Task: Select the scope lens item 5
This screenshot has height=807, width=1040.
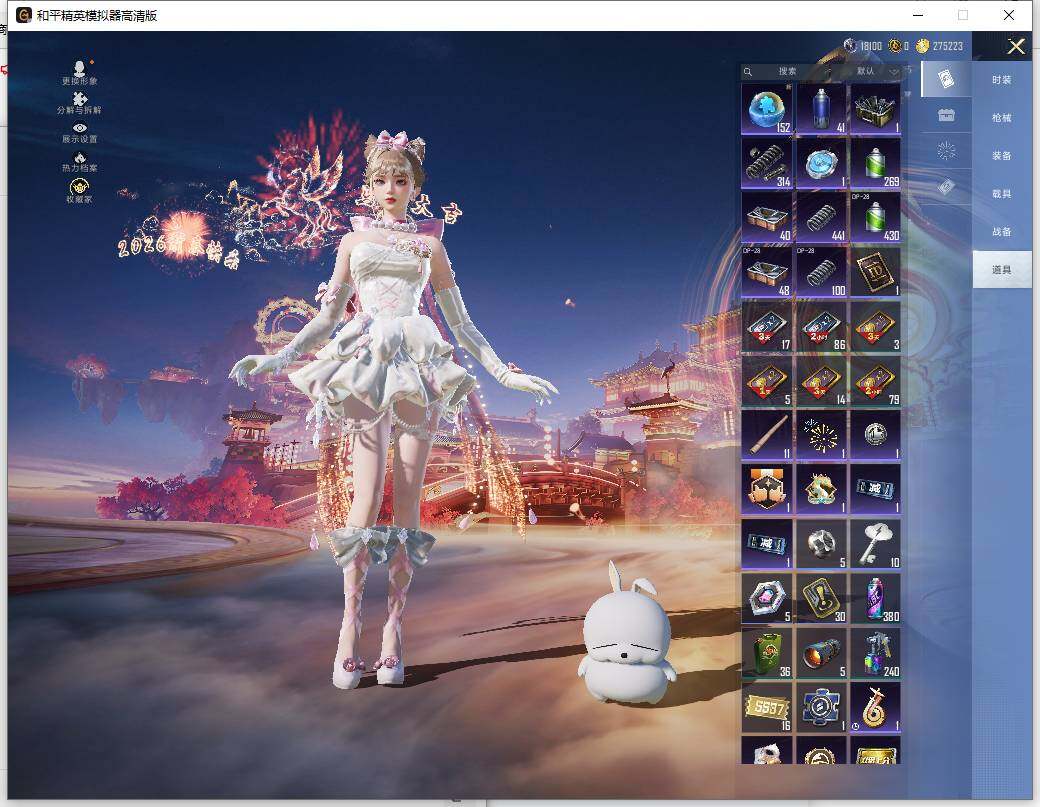Action: tap(821, 652)
